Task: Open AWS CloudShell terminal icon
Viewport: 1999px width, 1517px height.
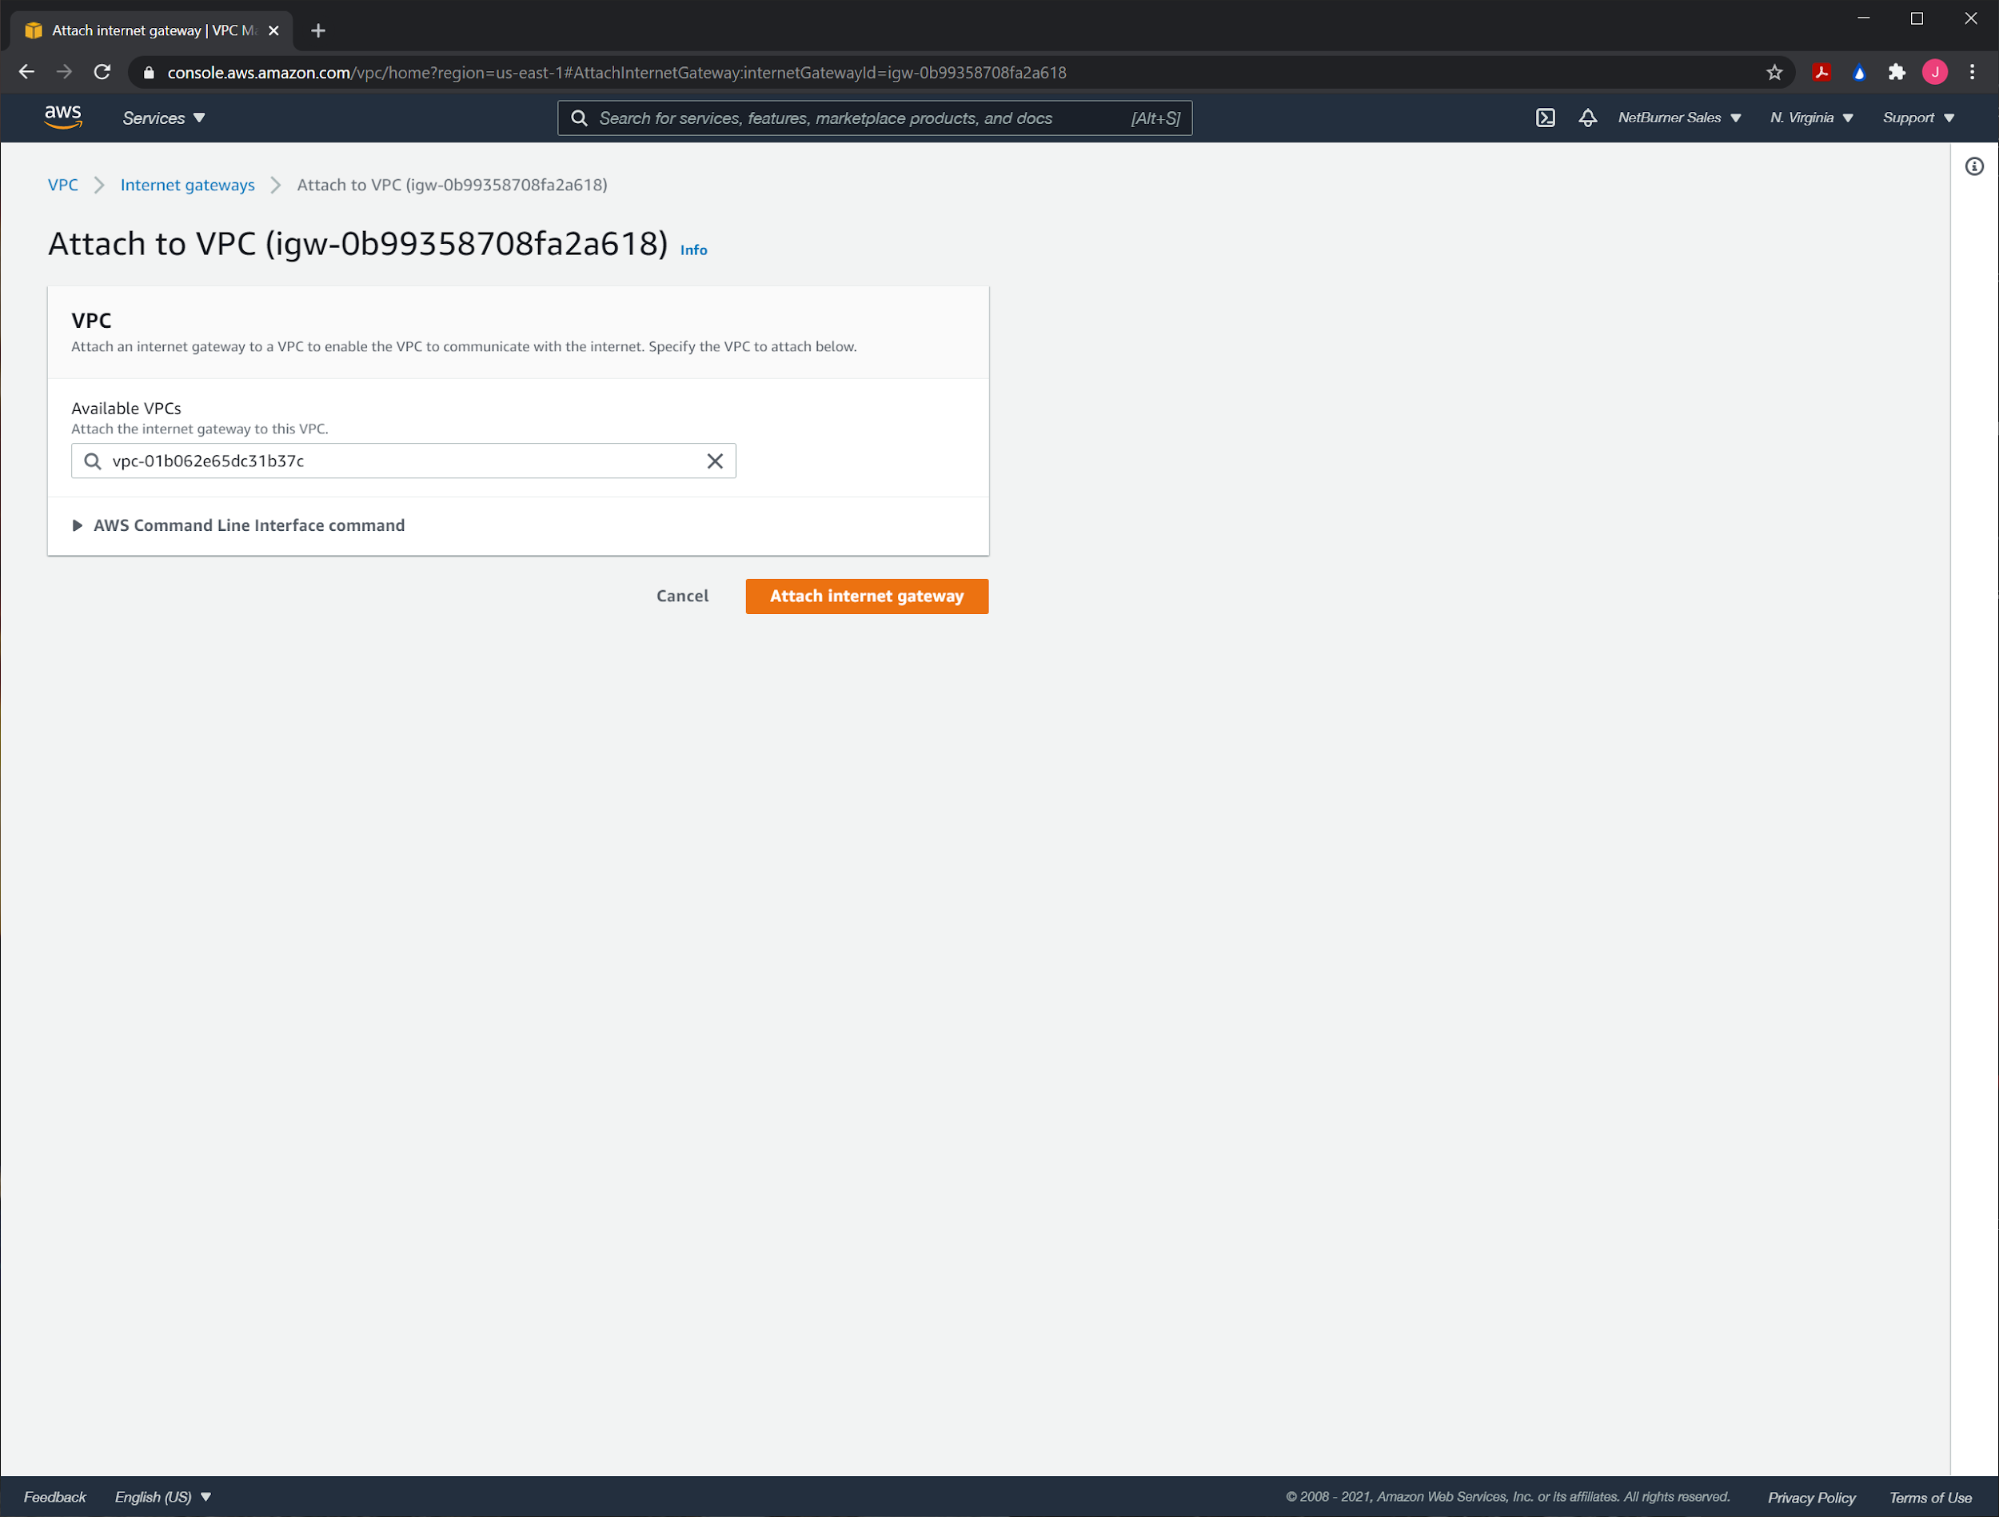Action: click(x=1545, y=118)
